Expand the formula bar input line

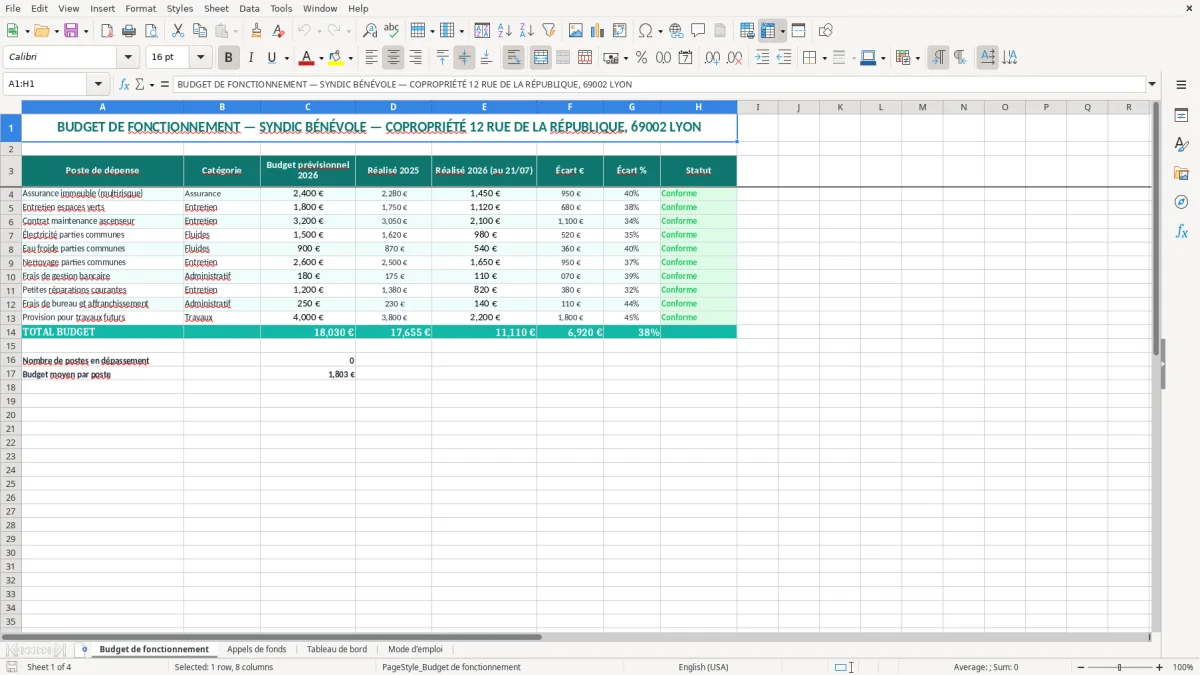tap(1152, 85)
